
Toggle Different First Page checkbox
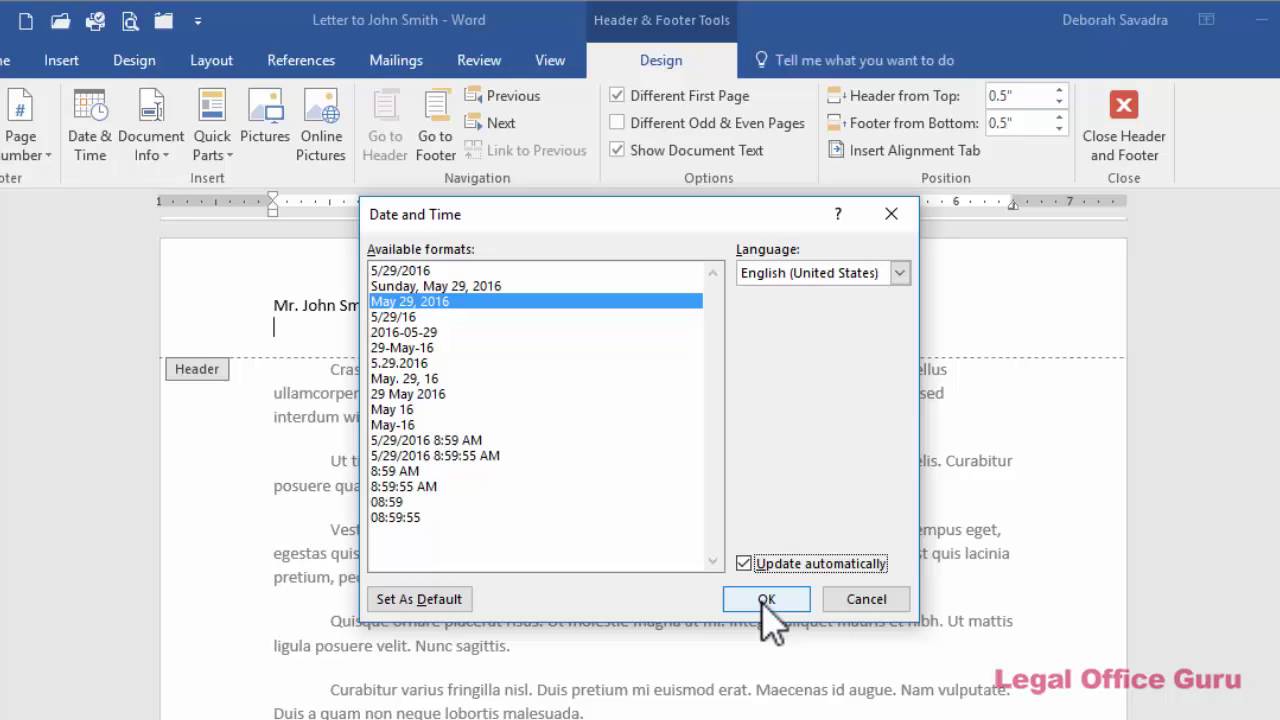pyautogui.click(x=617, y=96)
